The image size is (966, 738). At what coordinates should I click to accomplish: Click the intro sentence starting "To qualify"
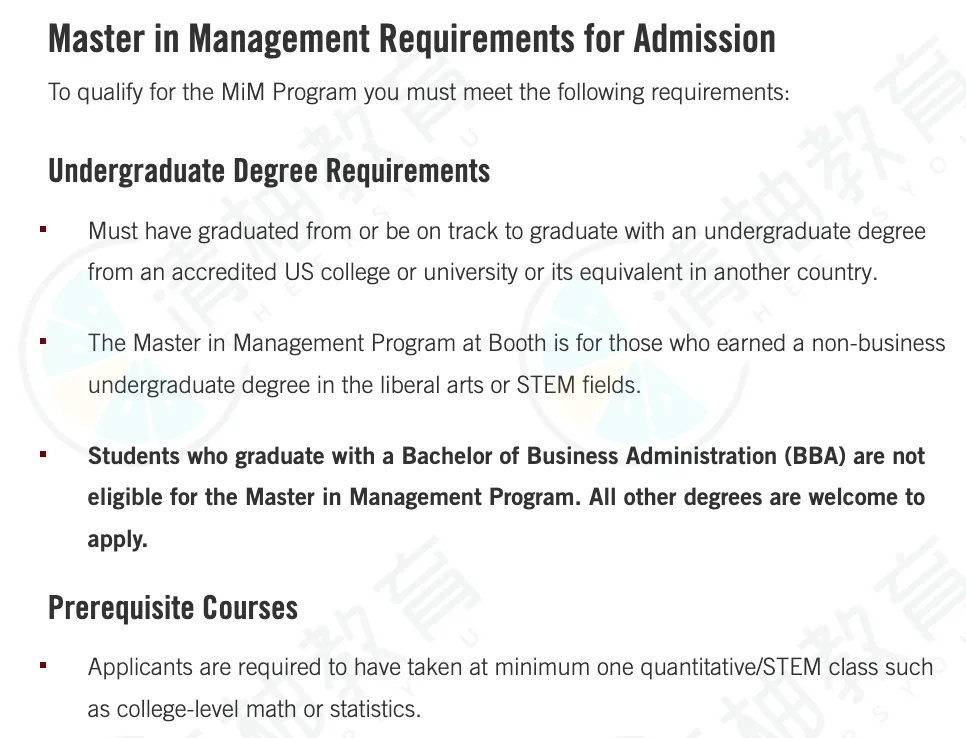[418, 93]
